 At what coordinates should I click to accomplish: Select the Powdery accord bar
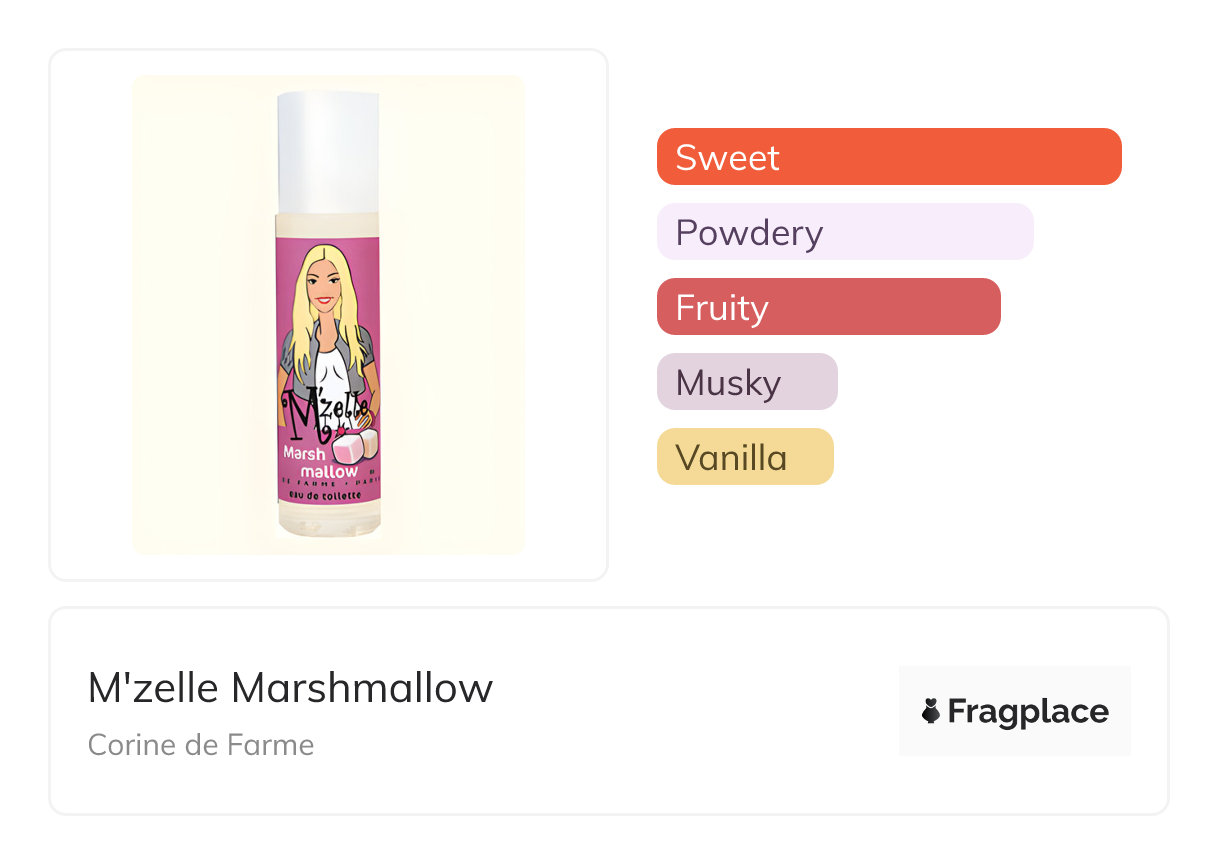[844, 232]
